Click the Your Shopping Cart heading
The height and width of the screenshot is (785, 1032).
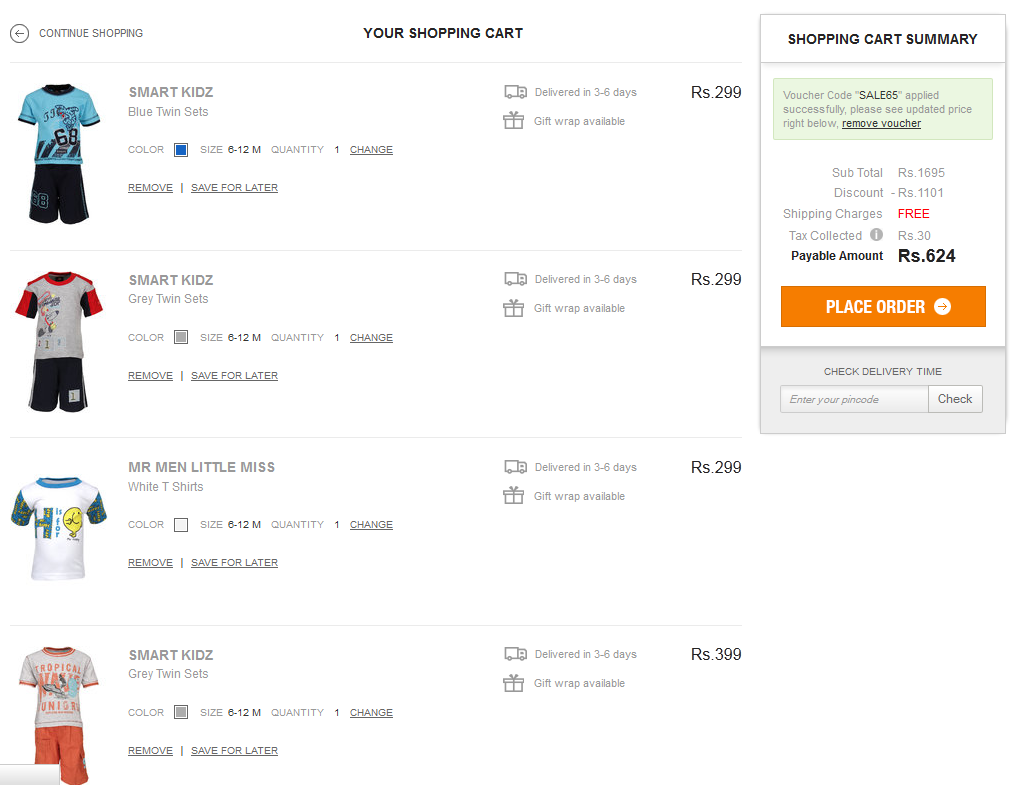443,34
